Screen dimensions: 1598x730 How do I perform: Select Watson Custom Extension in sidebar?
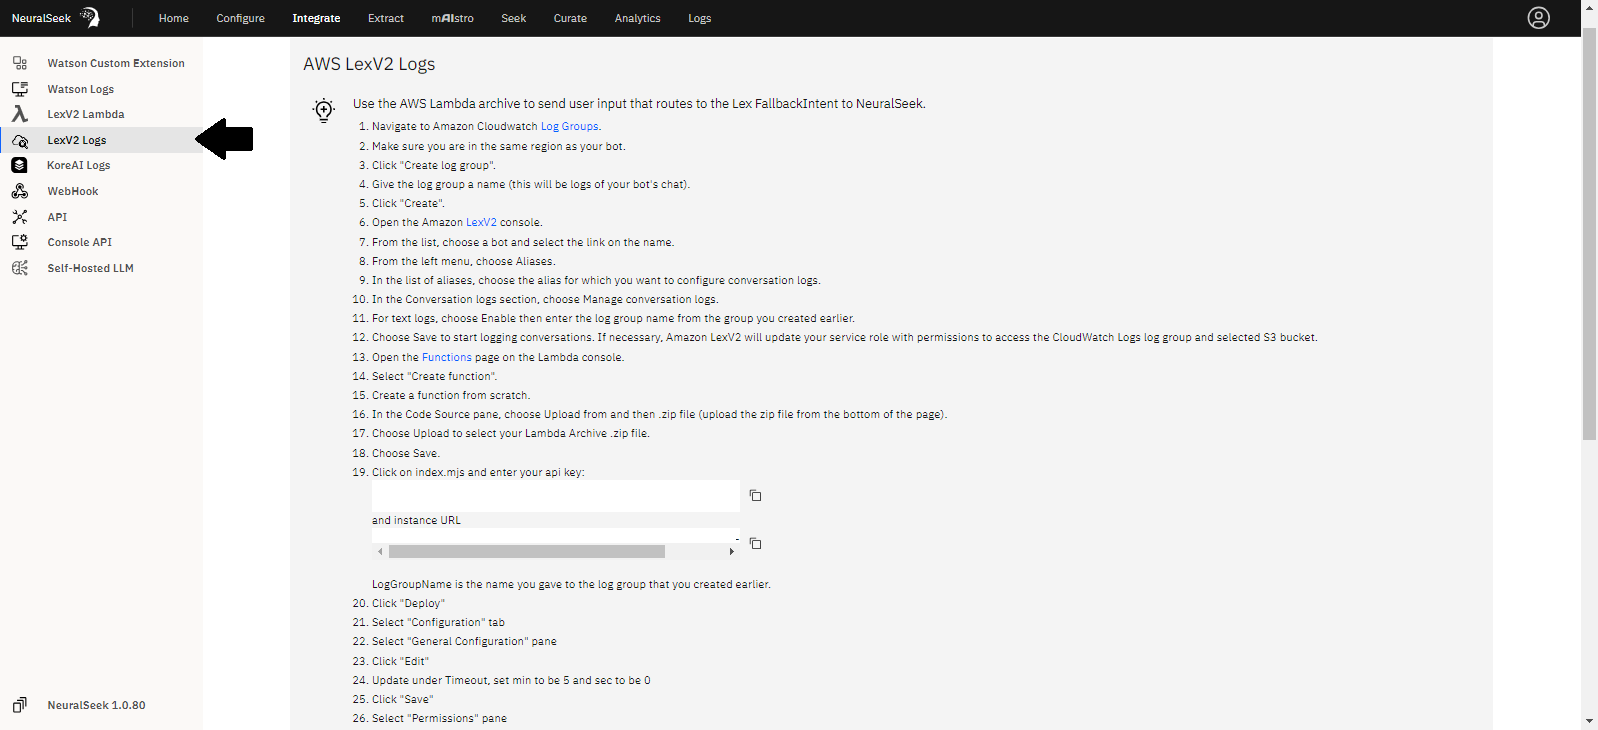pos(116,63)
